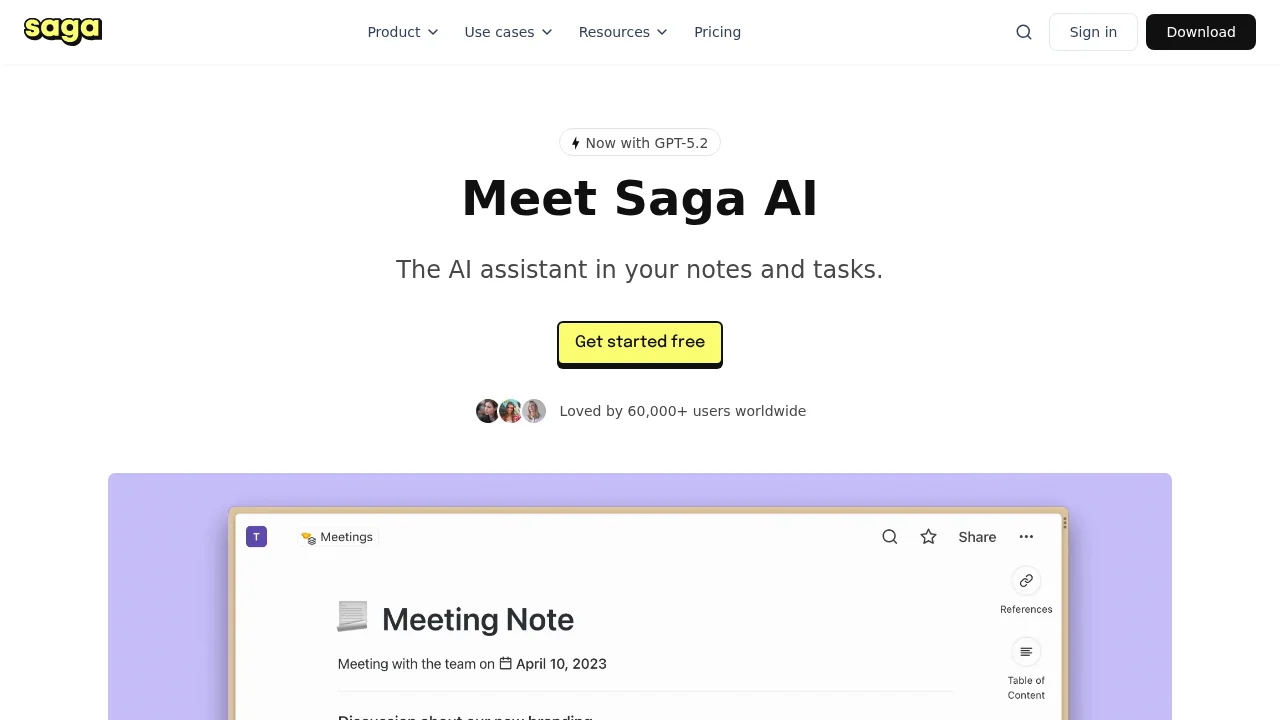Click the Sign in link
This screenshot has width=1280, height=720.
click(1093, 31)
